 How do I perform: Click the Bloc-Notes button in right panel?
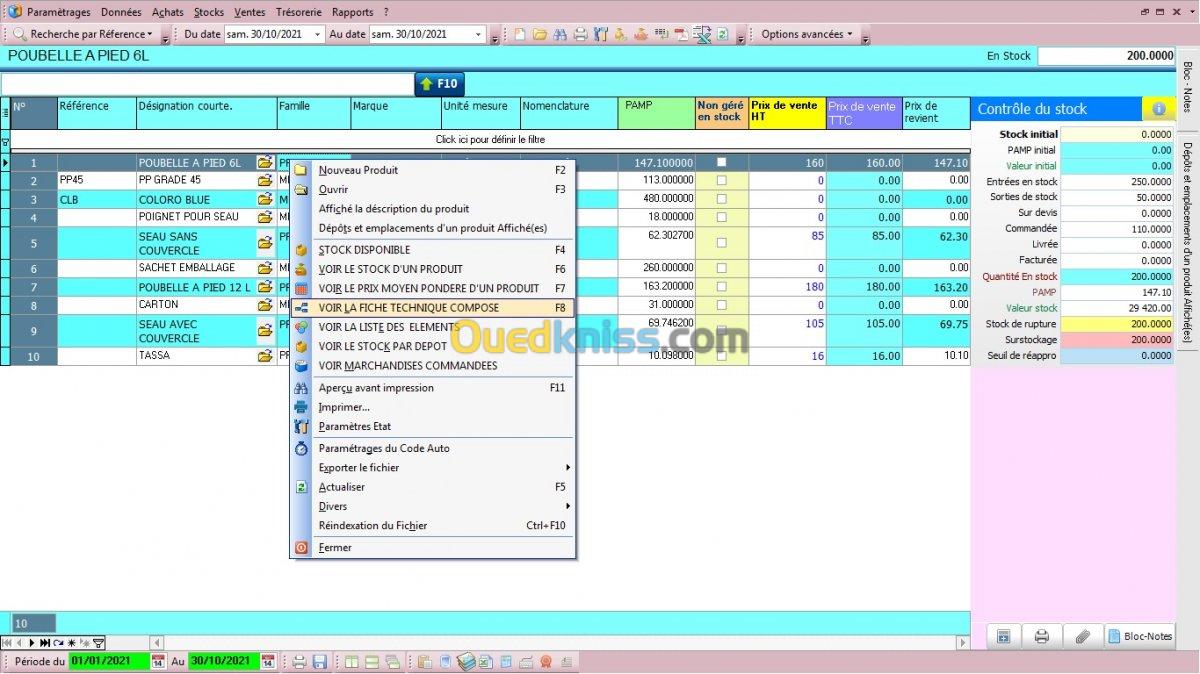[1140, 636]
